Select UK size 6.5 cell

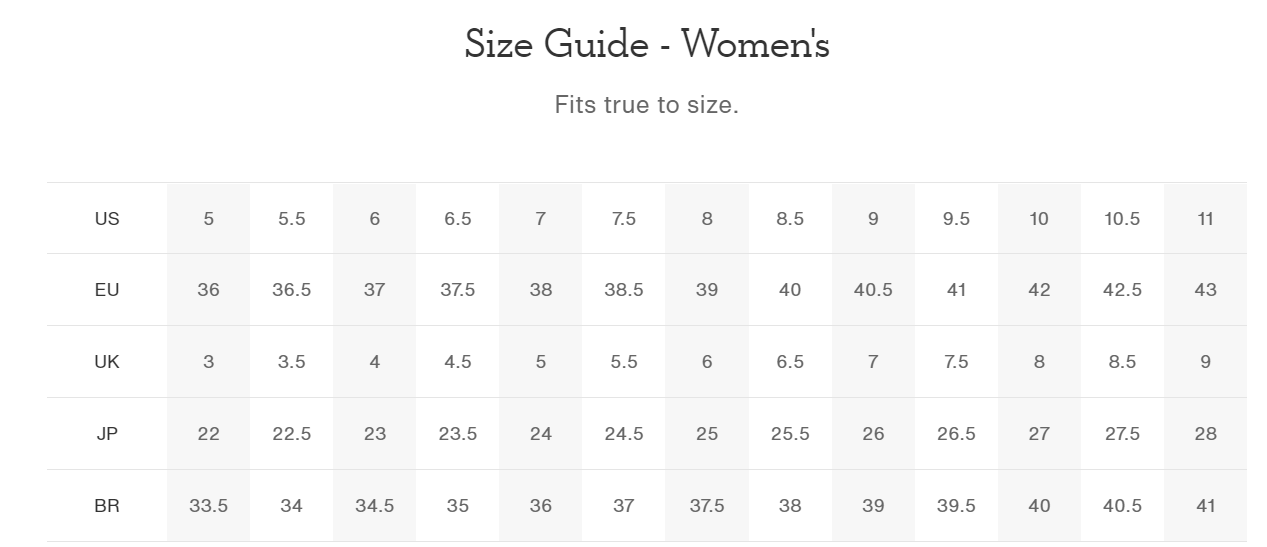point(790,362)
